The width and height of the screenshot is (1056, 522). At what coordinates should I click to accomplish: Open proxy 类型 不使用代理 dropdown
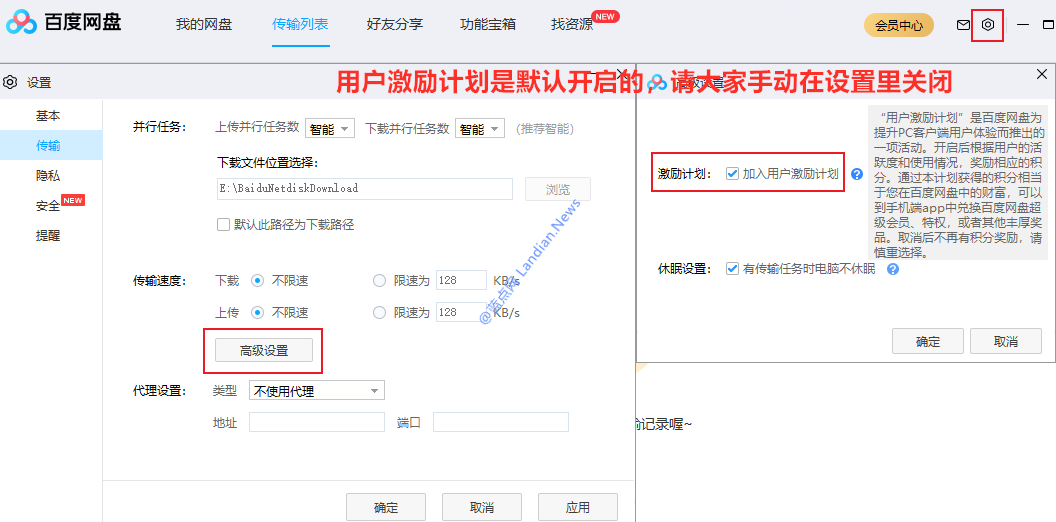click(317, 391)
